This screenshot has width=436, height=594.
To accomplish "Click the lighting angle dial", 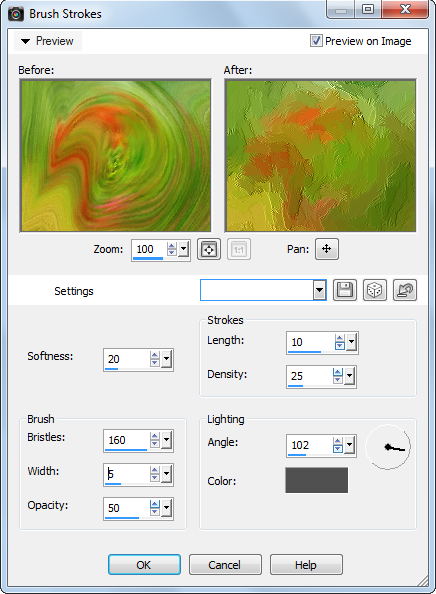I will (388, 447).
